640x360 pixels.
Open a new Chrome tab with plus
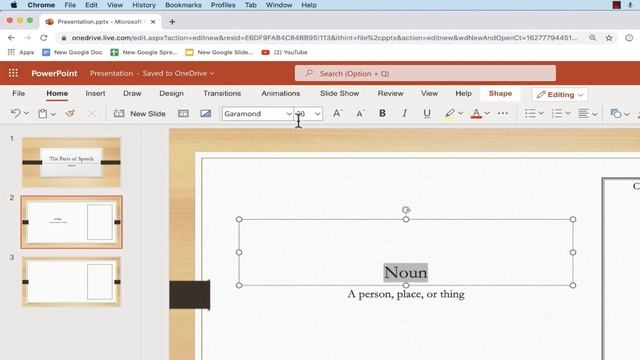coord(172,22)
